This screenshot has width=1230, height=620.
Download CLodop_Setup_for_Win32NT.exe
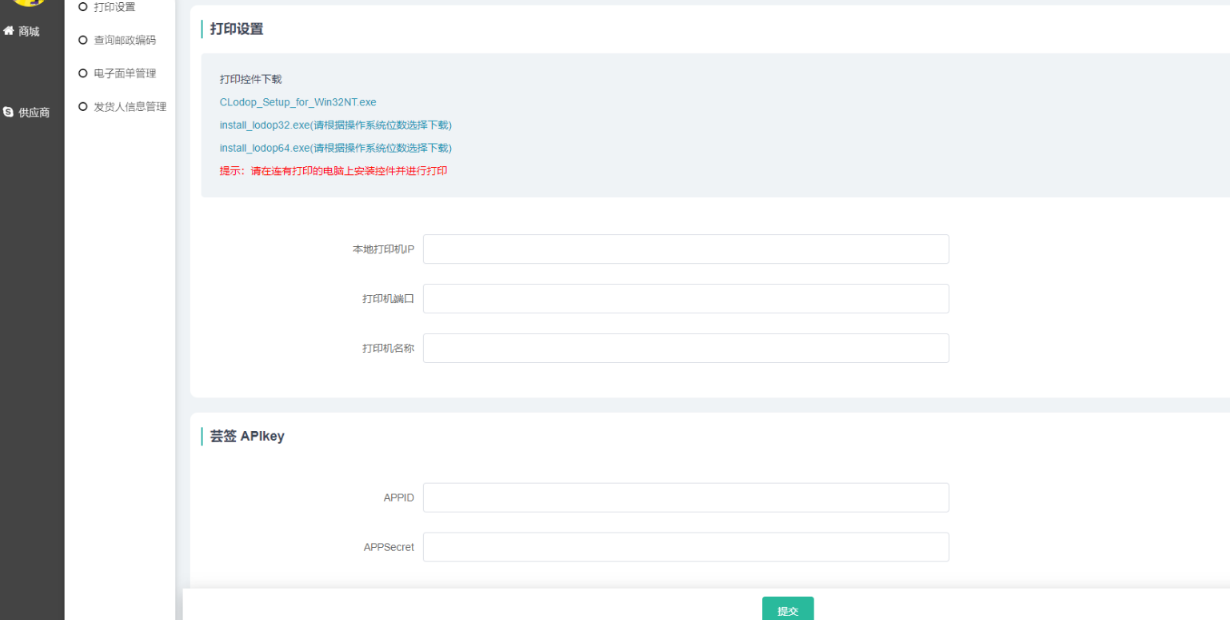pyautogui.click(x=298, y=102)
